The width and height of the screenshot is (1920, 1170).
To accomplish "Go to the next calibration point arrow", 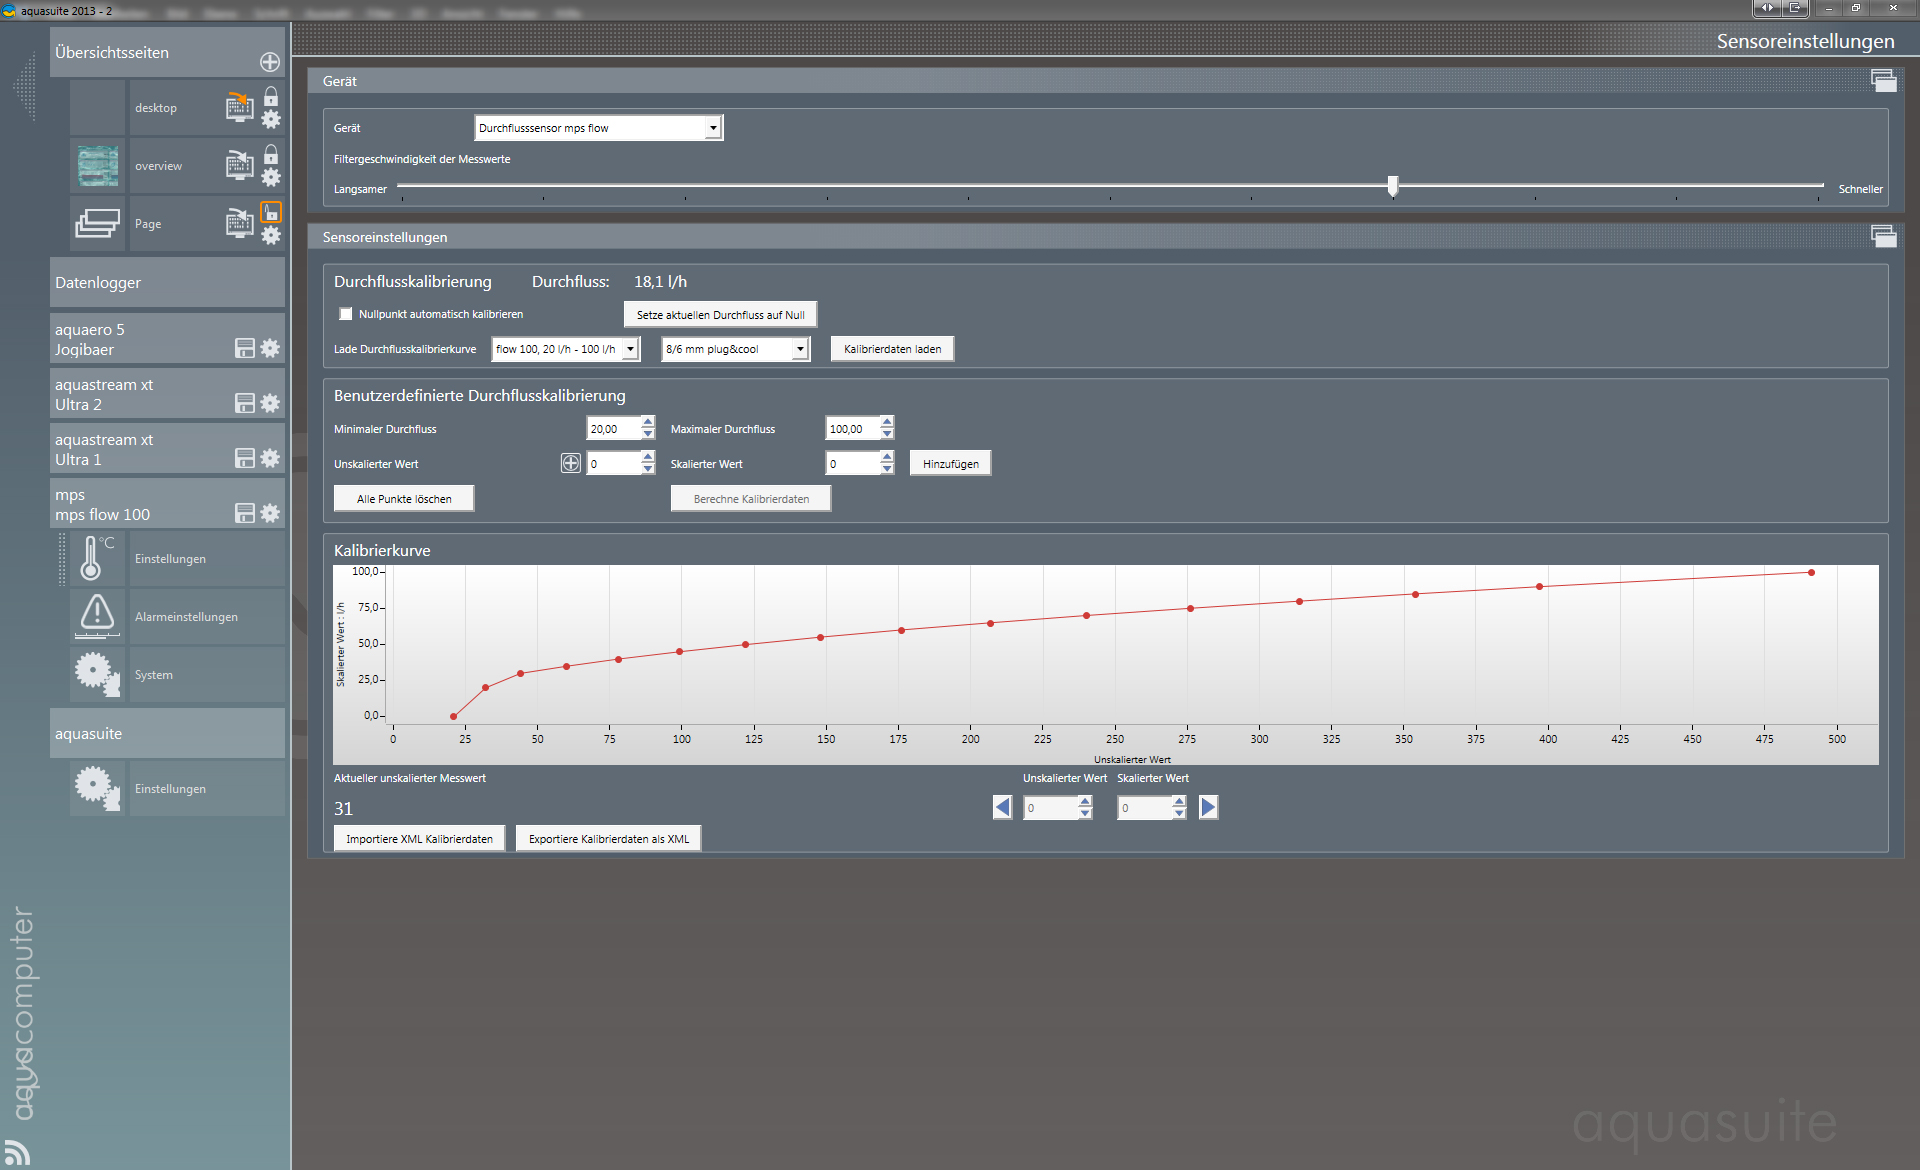I will pos(1208,807).
